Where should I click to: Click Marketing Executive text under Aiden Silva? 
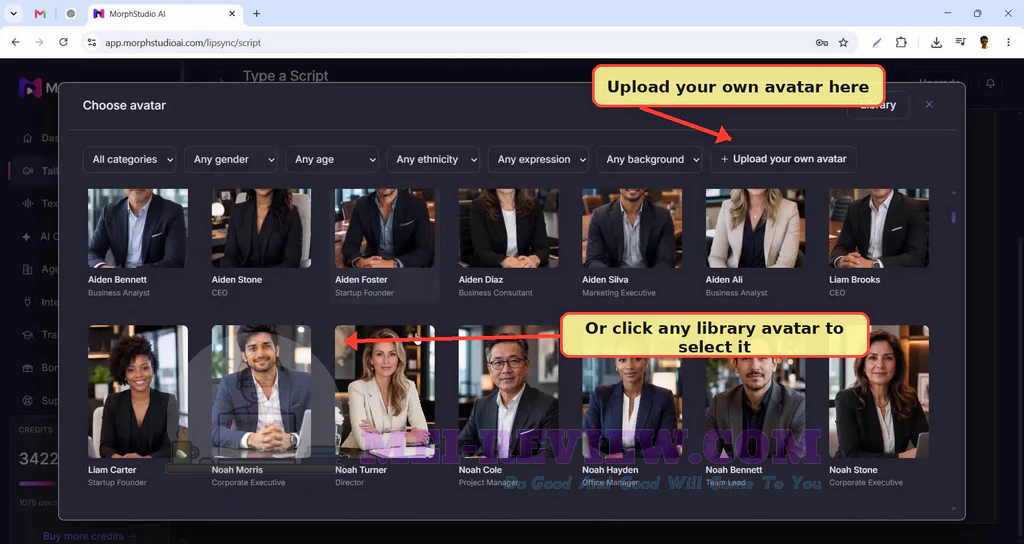coord(618,293)
